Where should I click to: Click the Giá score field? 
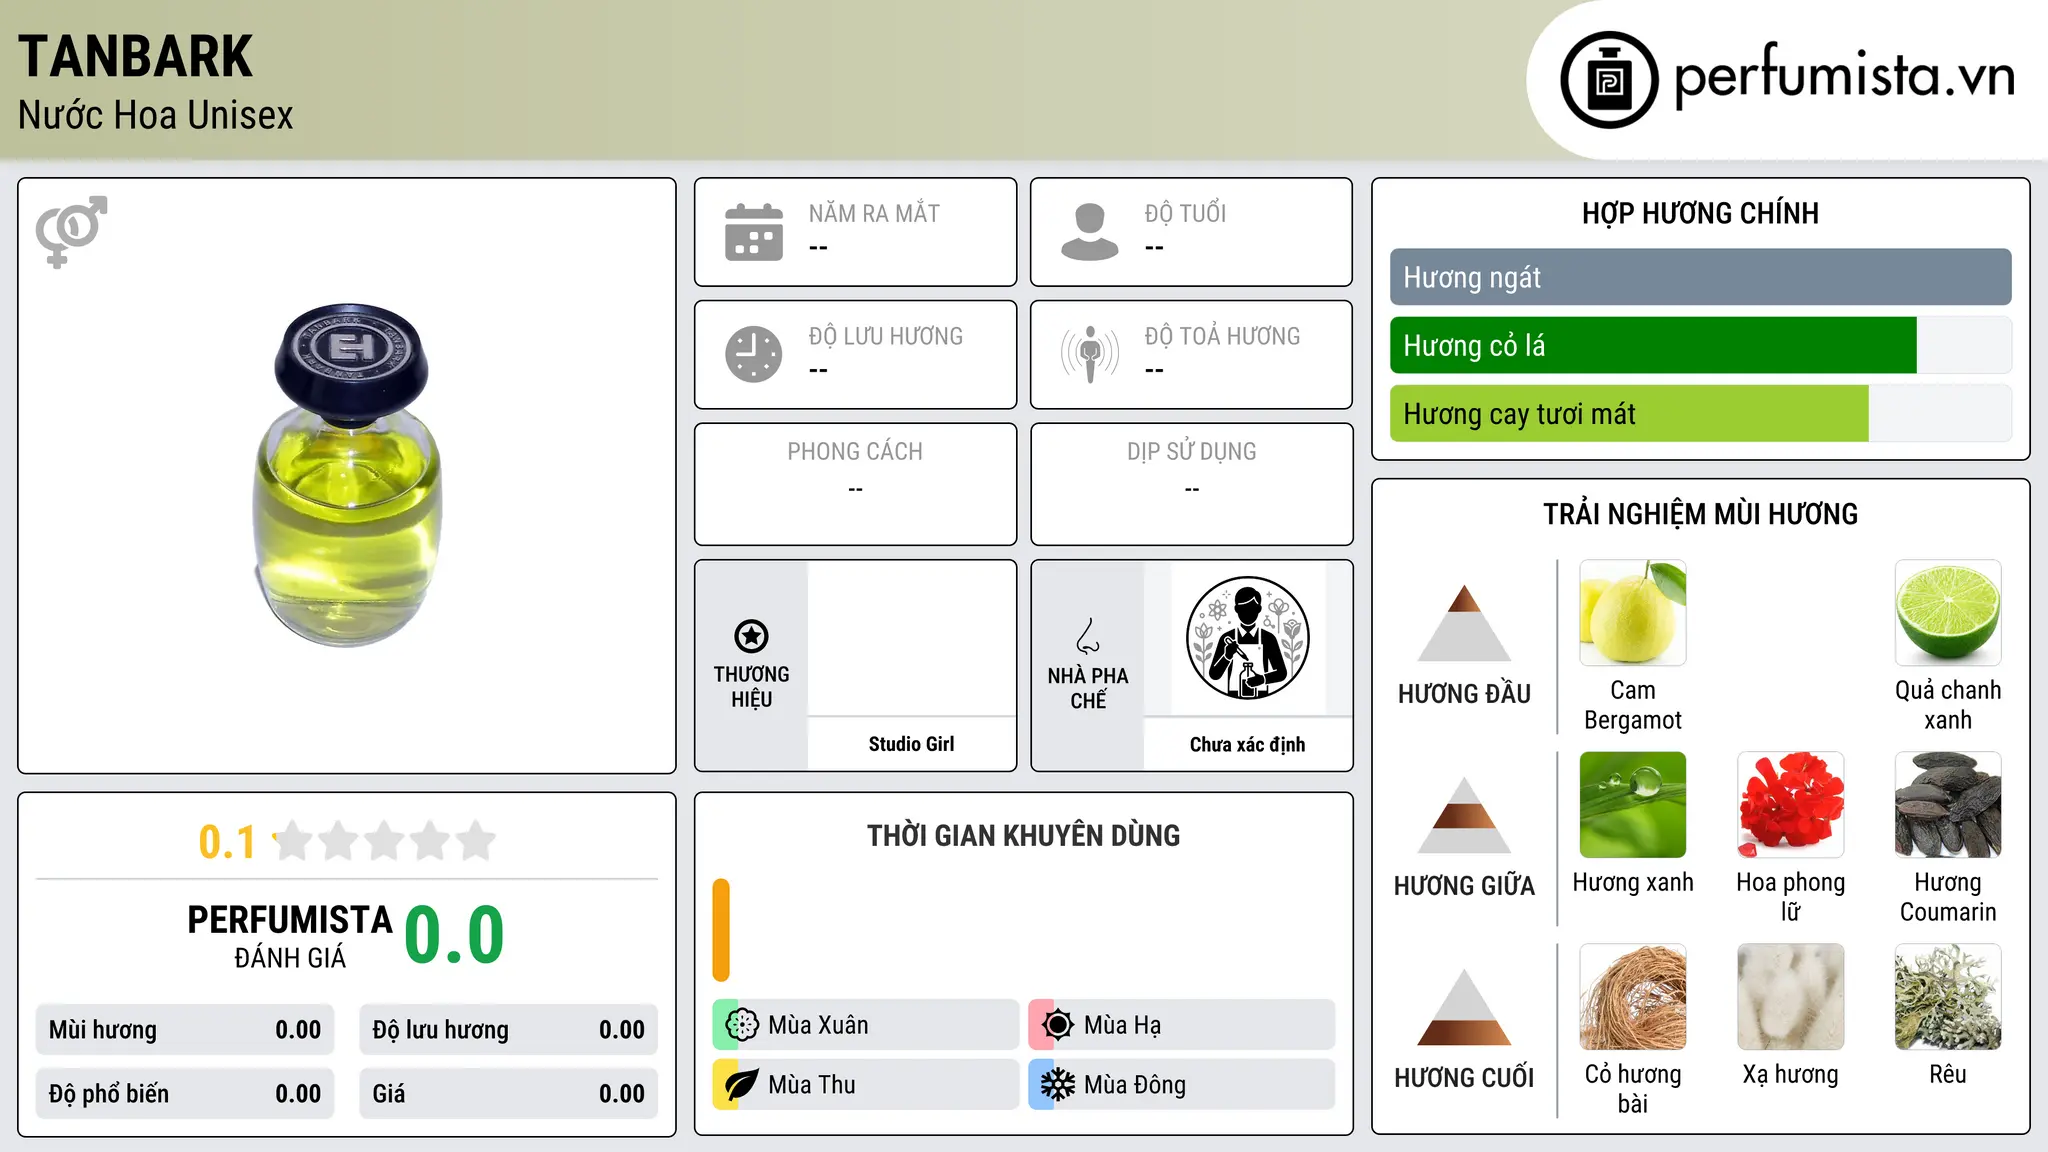pos(509,1094)
